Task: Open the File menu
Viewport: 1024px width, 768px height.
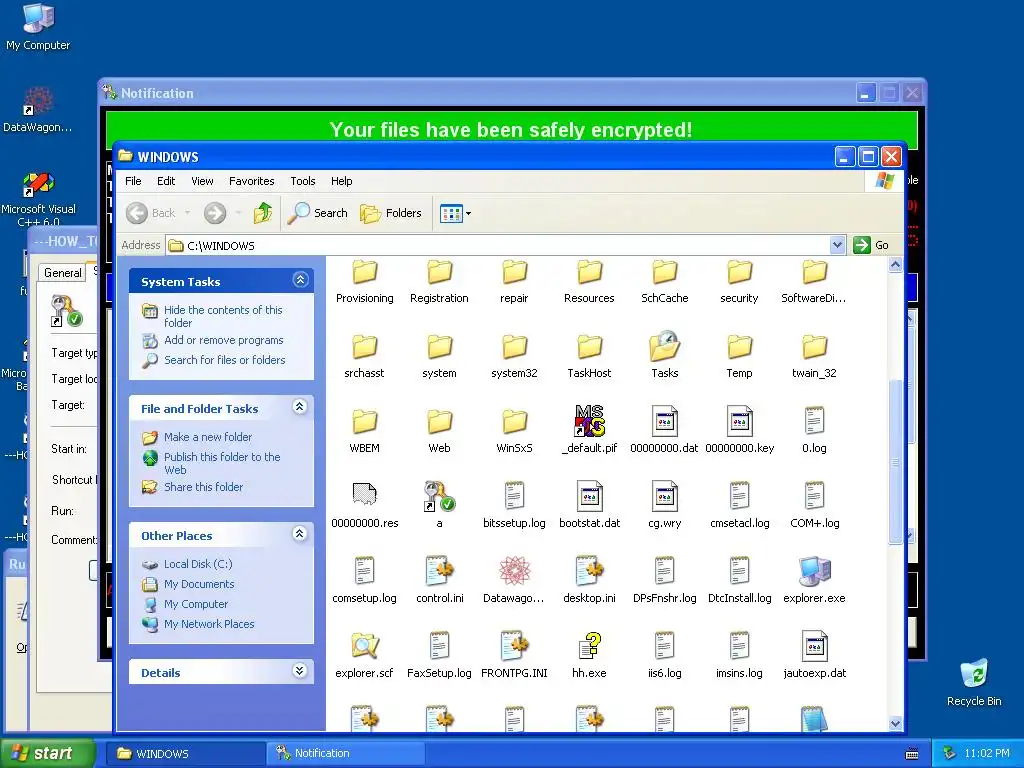Action: tap(133, 181)
